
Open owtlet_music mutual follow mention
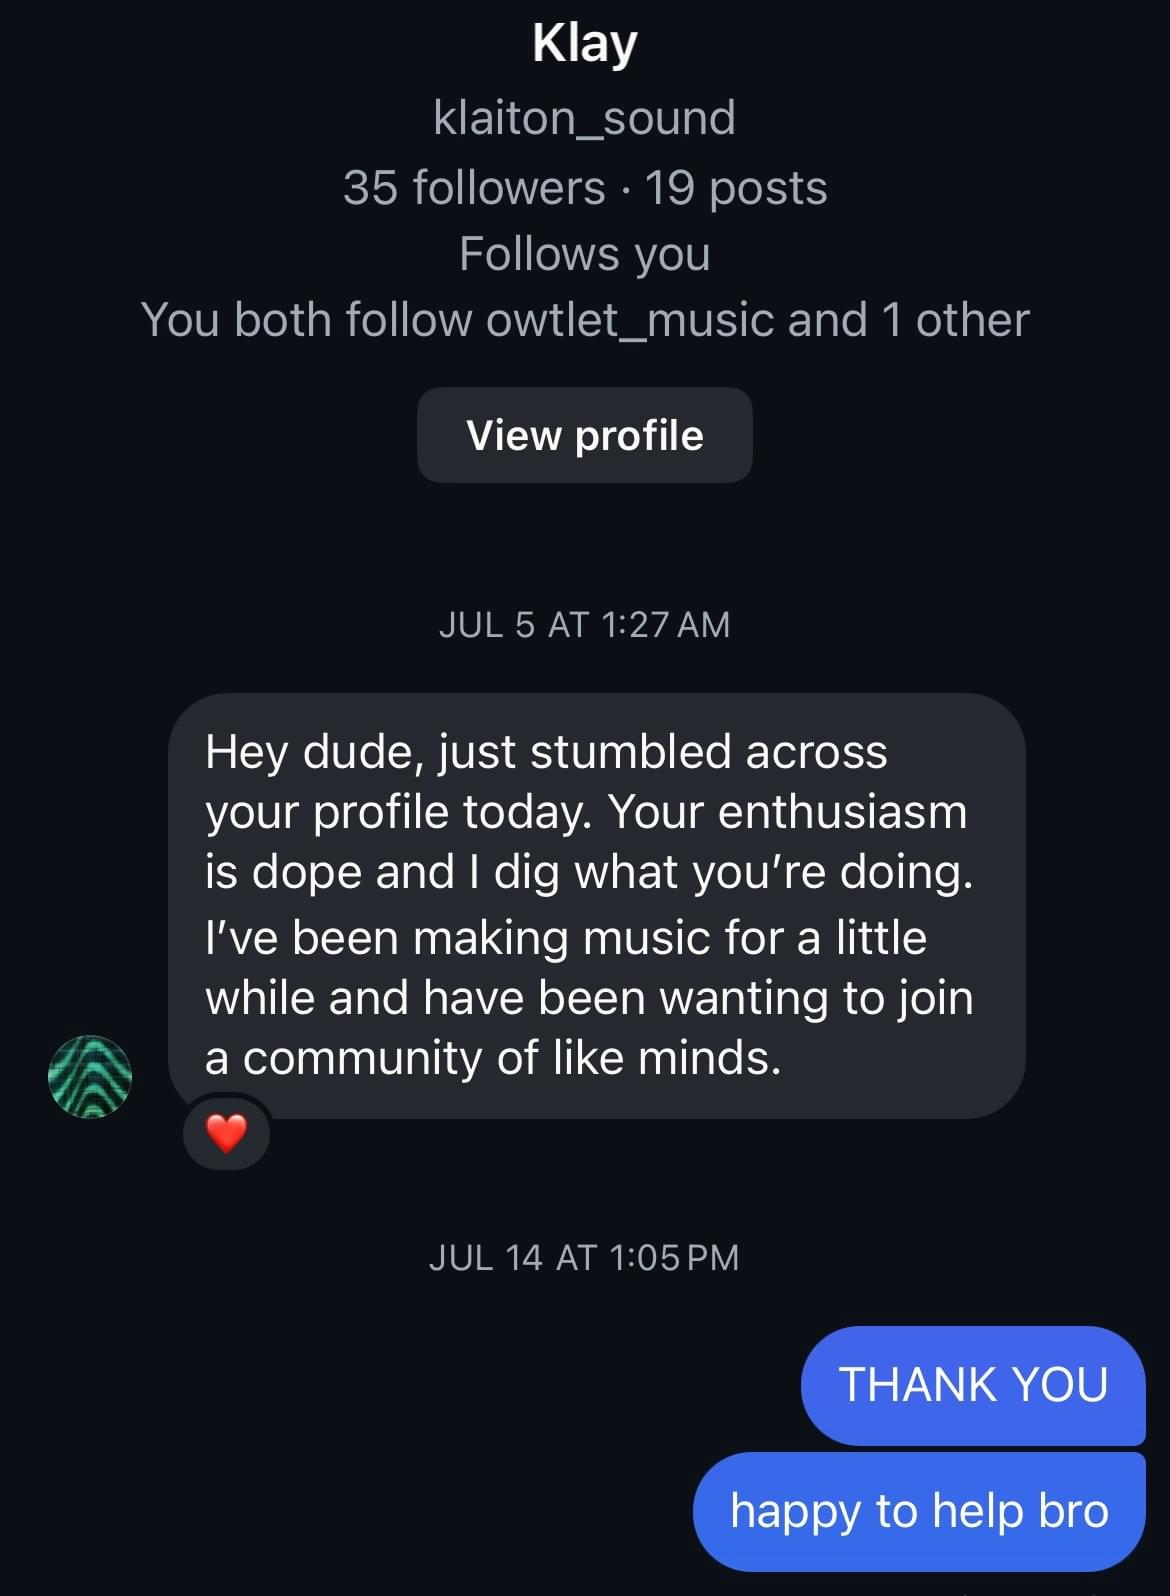click(x=632, y=320)
